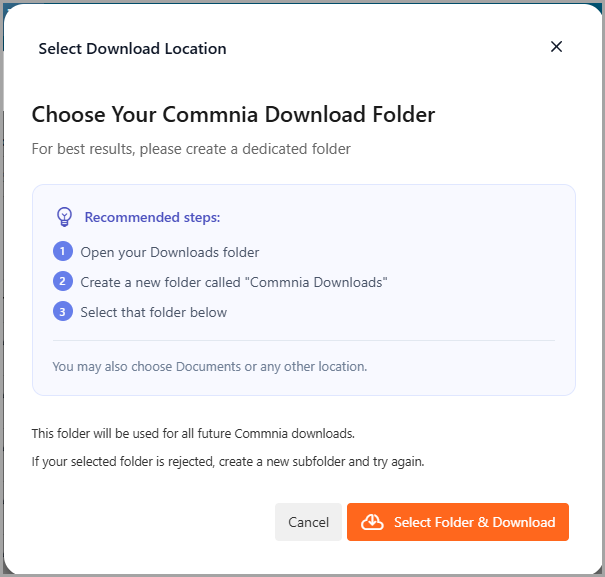Click the Select Folder & Download label
This screenshot has height=577, width=605.
[x=474, y=522]
